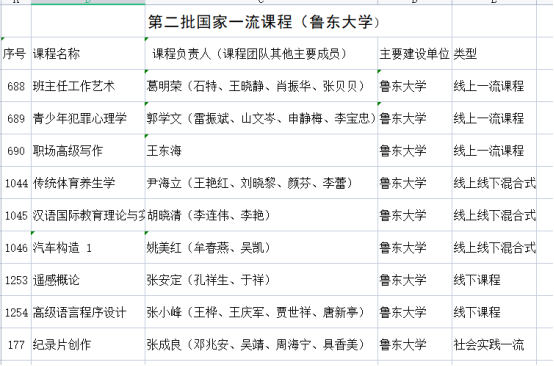Select cell with 青少年犯罪心理学

point(88,118)
